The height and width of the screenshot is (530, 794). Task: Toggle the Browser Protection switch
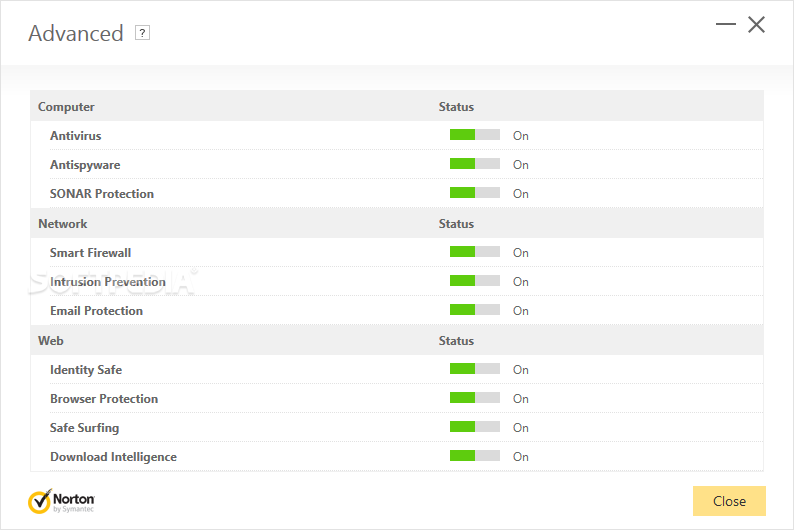(474, 397)
